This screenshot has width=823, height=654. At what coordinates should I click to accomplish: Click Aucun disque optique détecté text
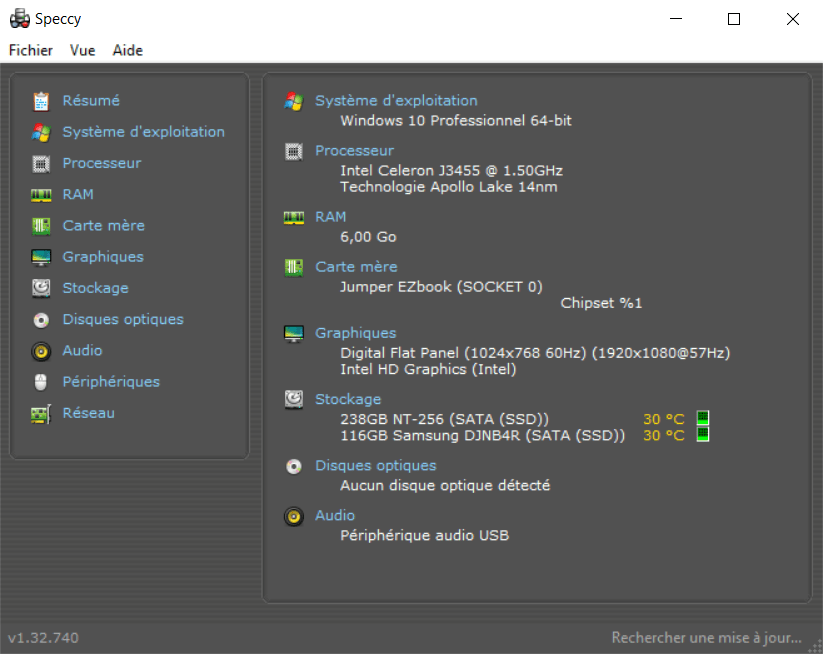tap(445, 486)
